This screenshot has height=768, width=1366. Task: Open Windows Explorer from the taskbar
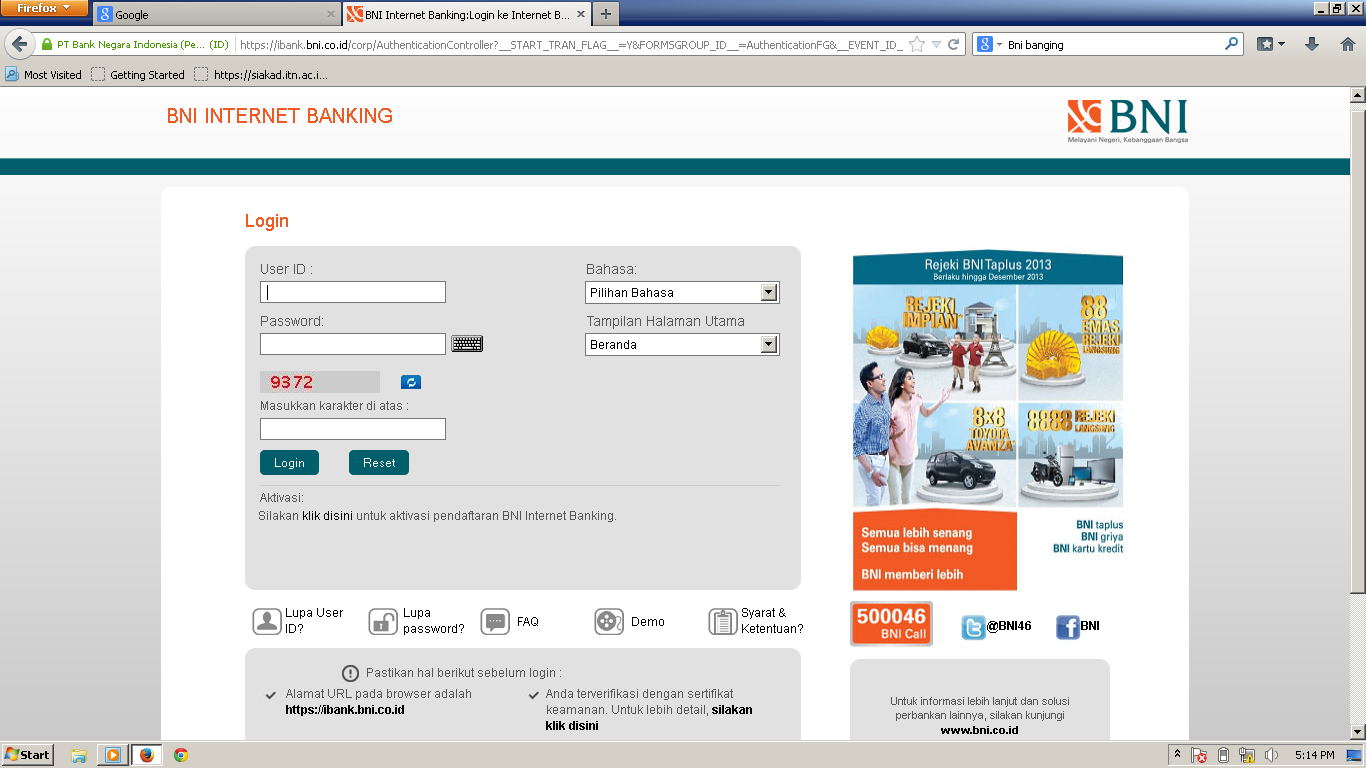click(x=79, y=755)
